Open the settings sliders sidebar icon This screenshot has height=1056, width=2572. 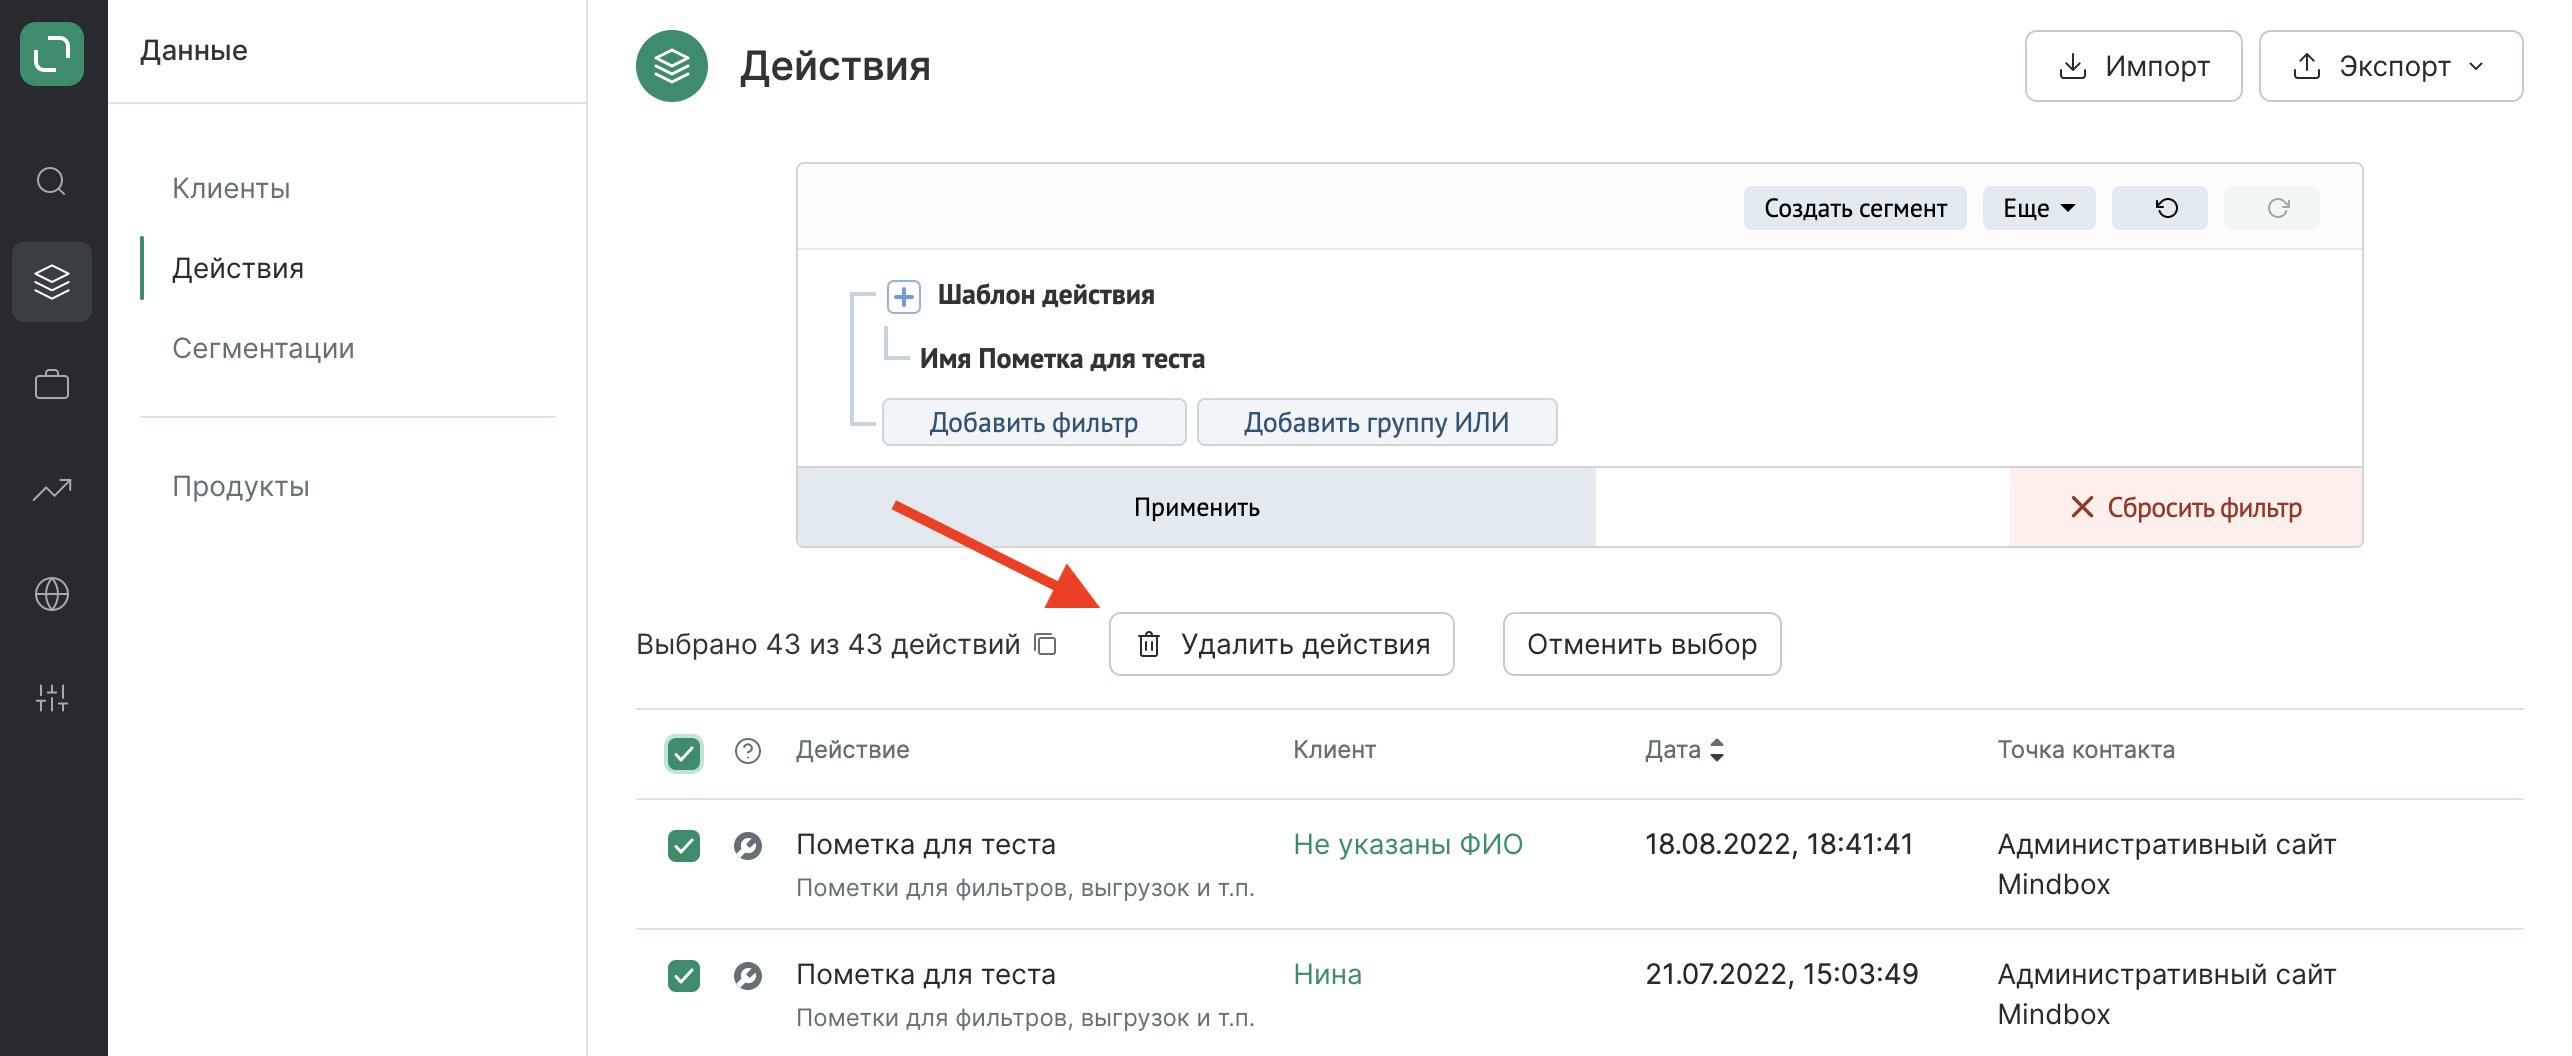tap(52, 697)
